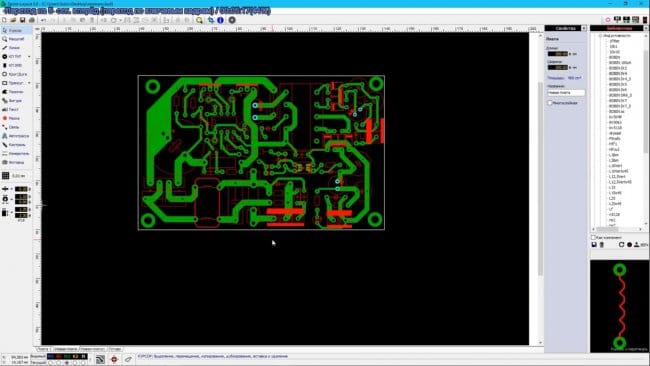The height and width of the screenshot is (366, 650).
Task: Open the last board tab at bottom
Action: 115,349
